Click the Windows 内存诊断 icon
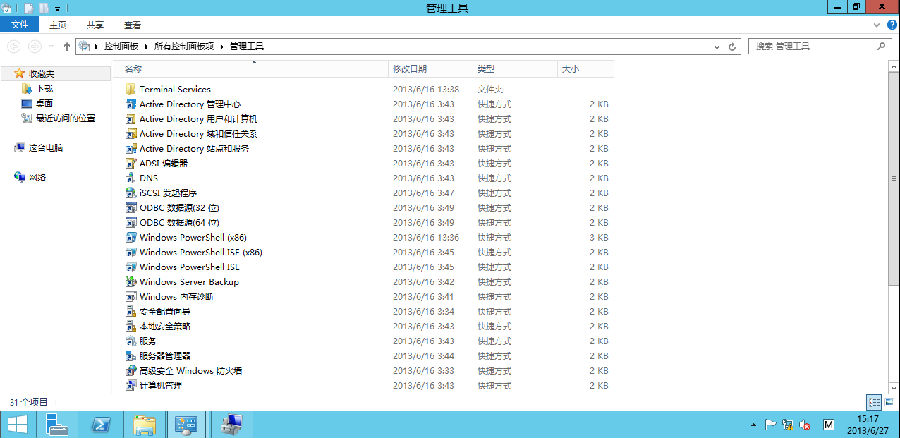The image size is (900, 438). point(130,297)
